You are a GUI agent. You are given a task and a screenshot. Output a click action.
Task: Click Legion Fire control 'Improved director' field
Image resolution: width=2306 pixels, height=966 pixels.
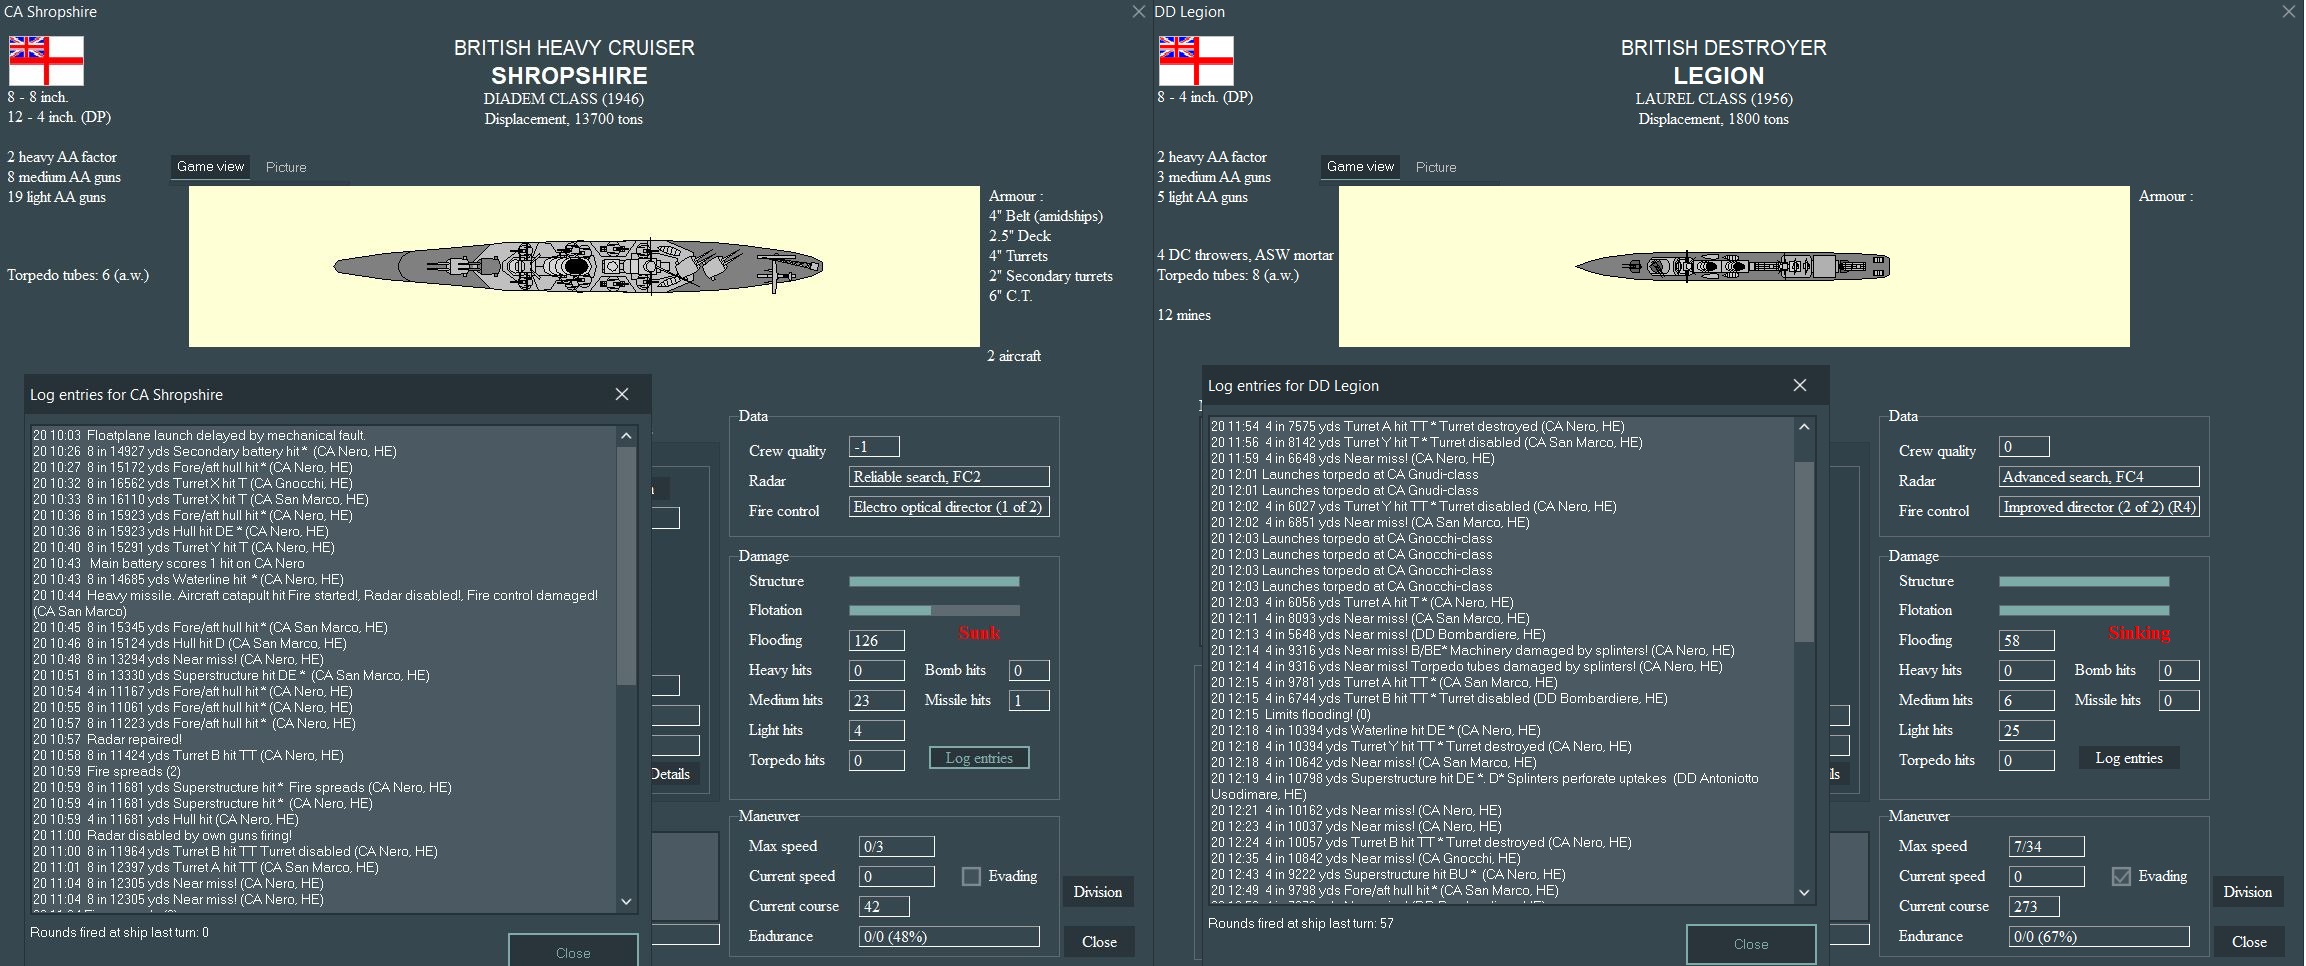pos(2099,507)
